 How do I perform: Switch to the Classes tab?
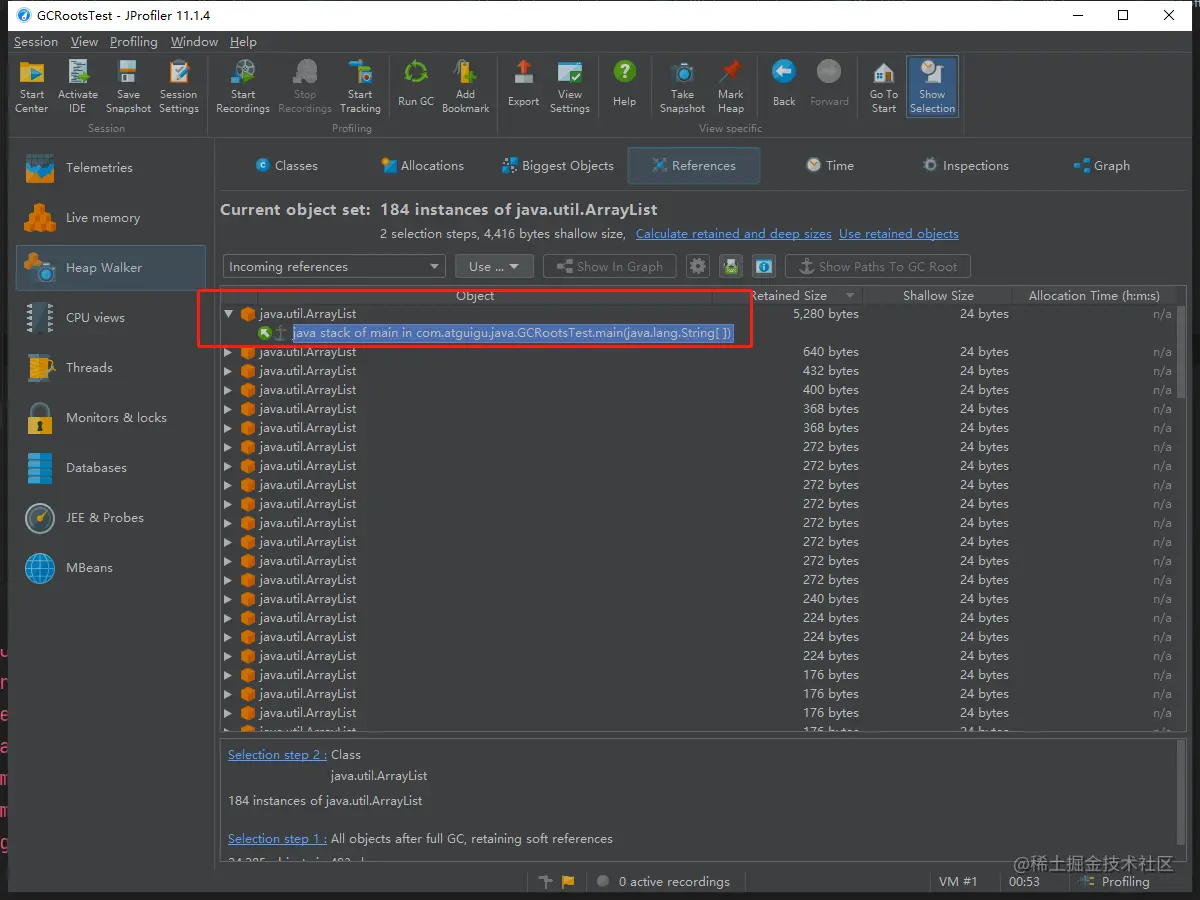[x=287, y=166]
